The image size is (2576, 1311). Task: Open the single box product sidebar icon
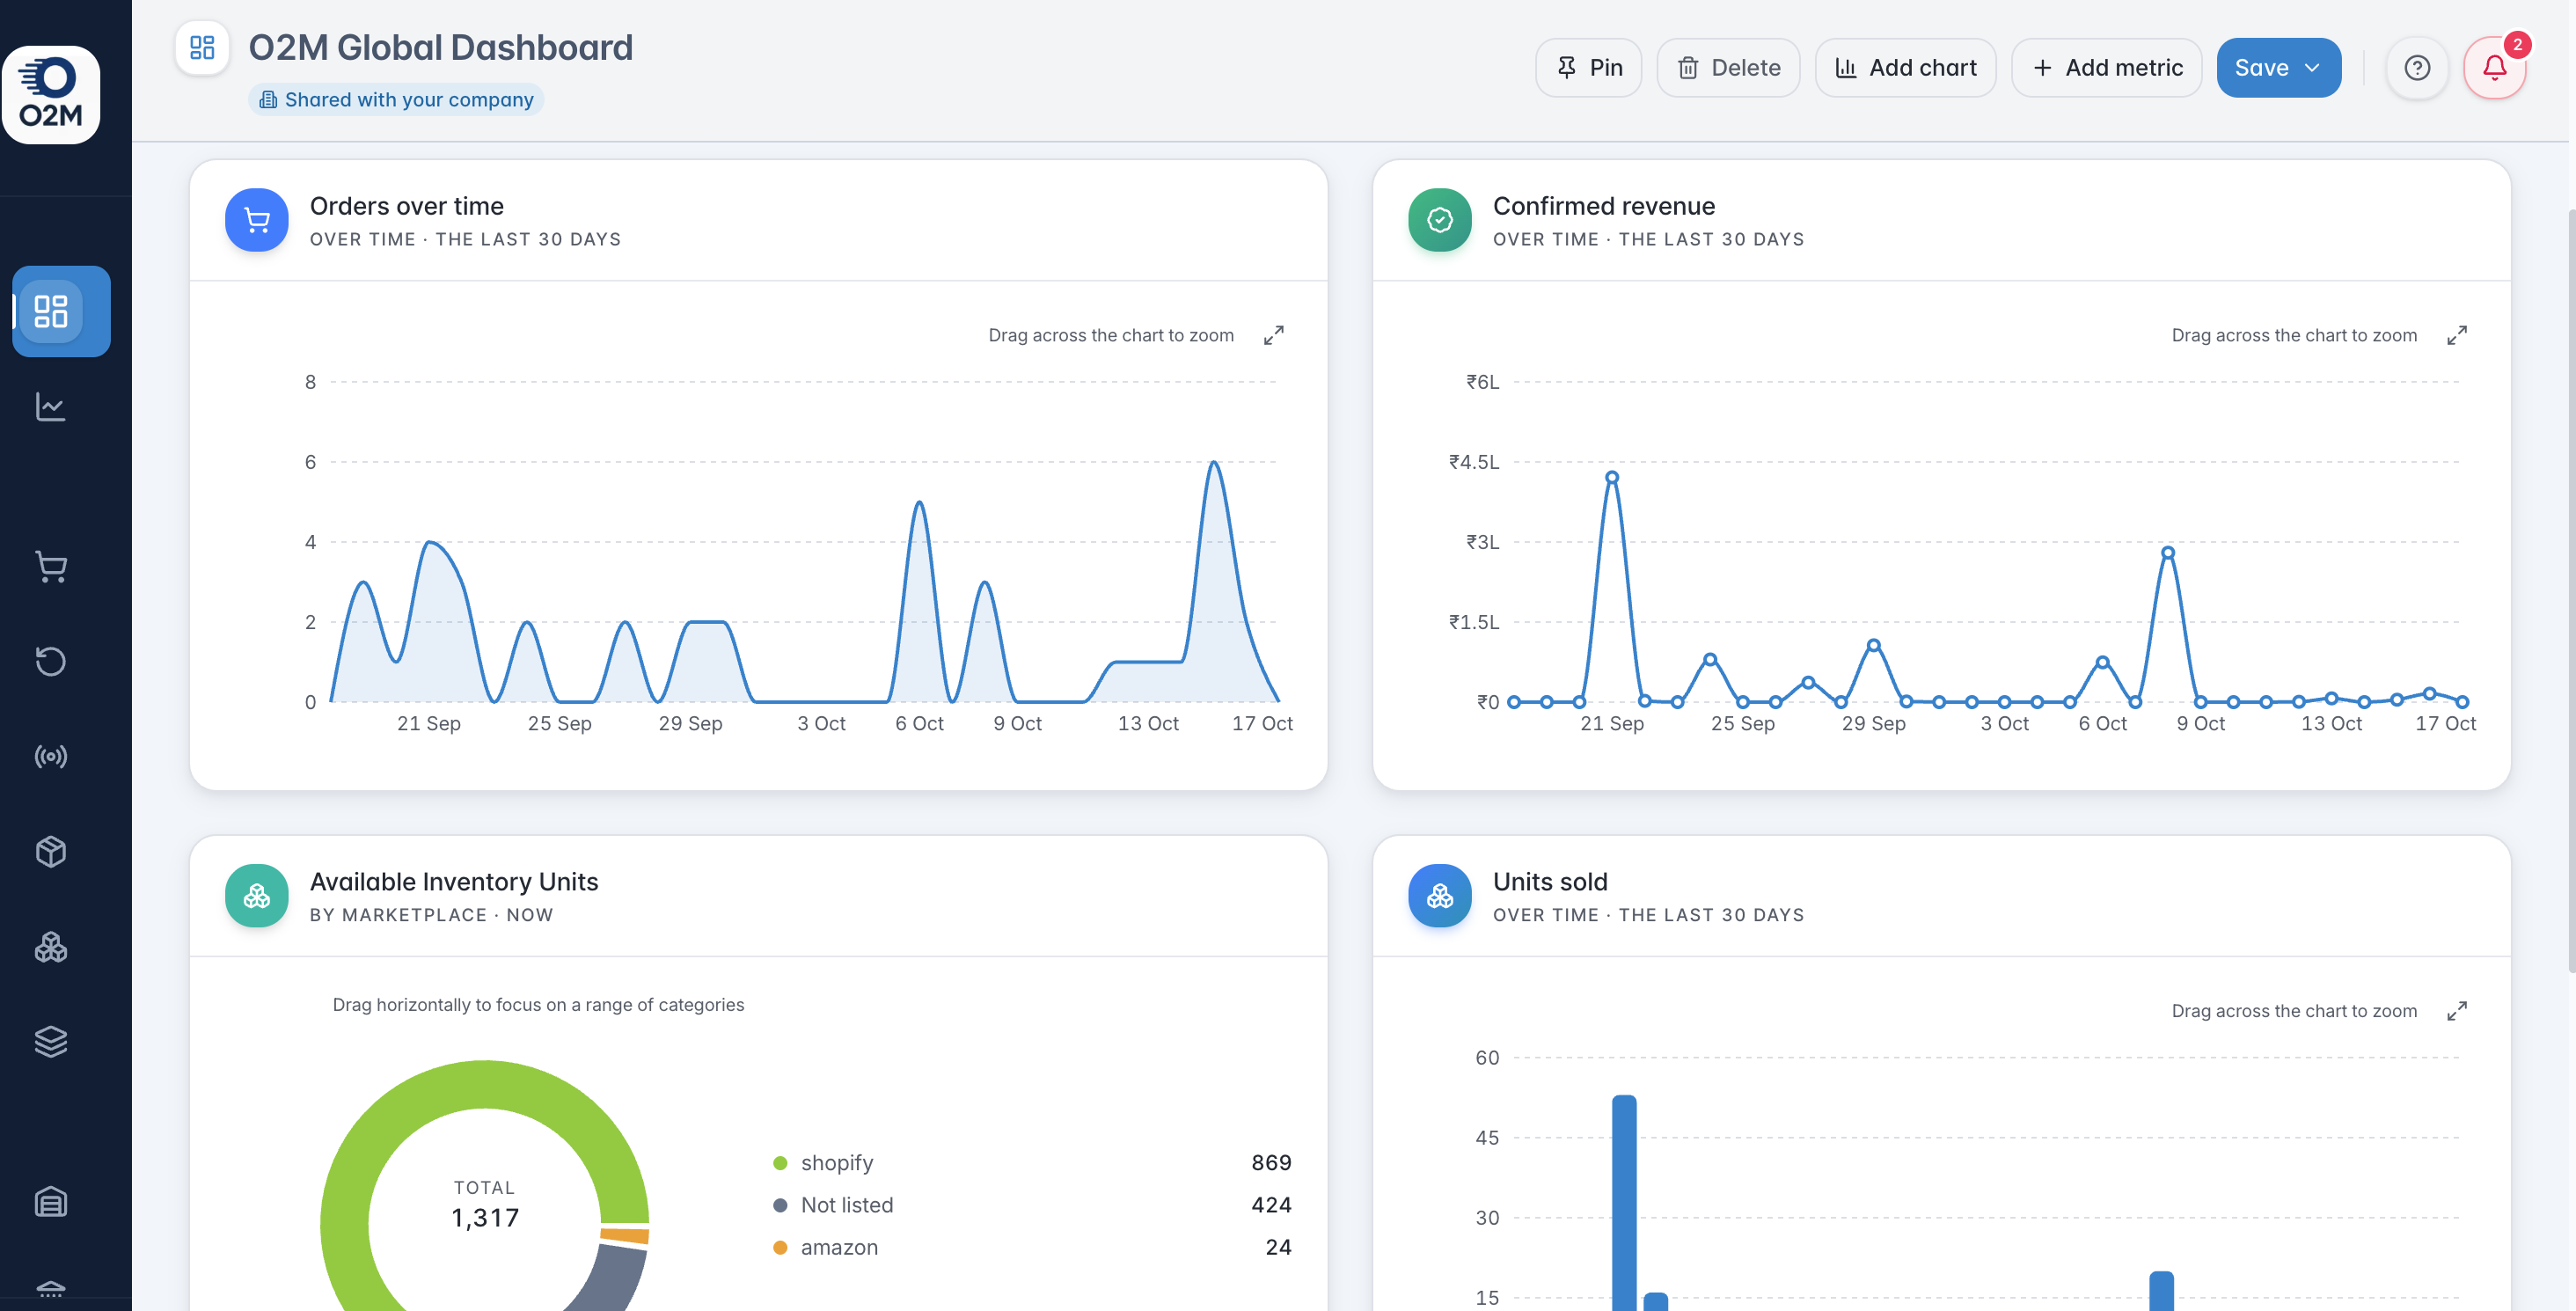(x=51, y=851)
